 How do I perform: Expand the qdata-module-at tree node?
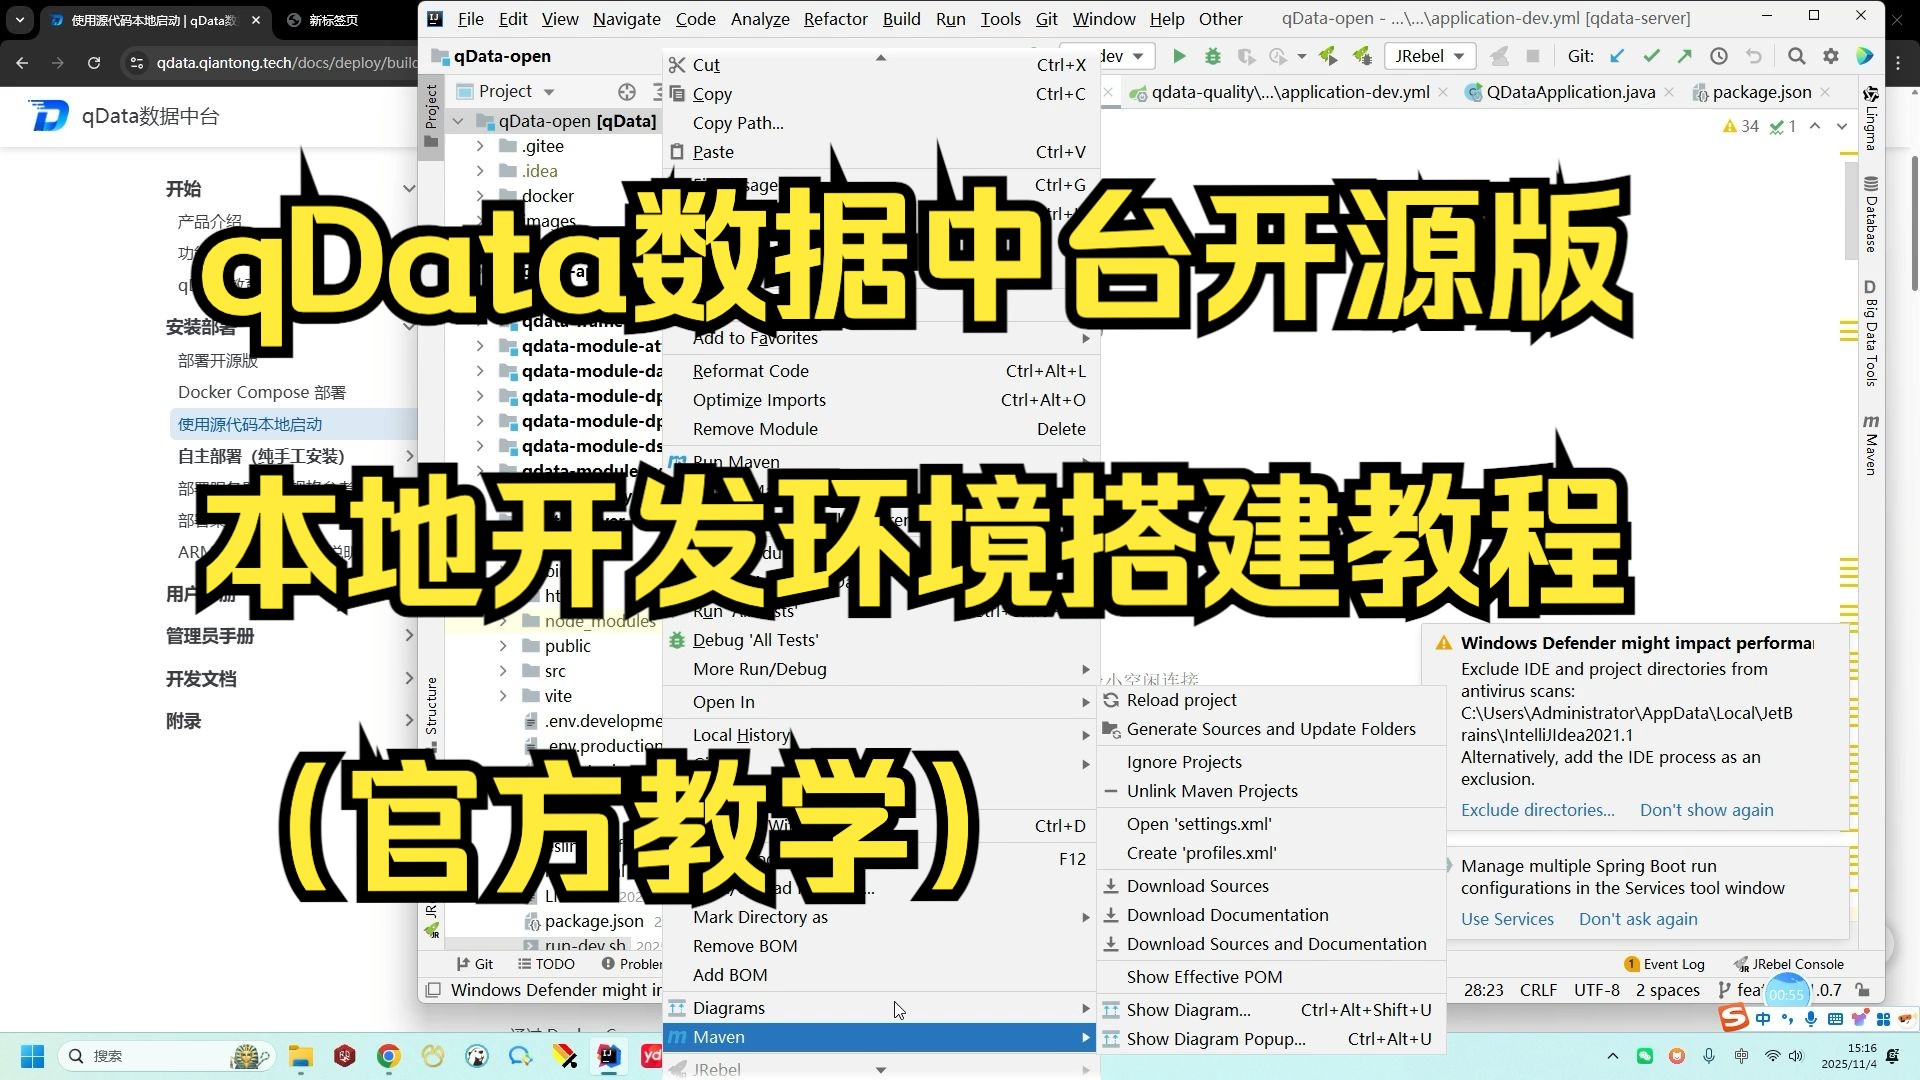[x=480, y=346]
